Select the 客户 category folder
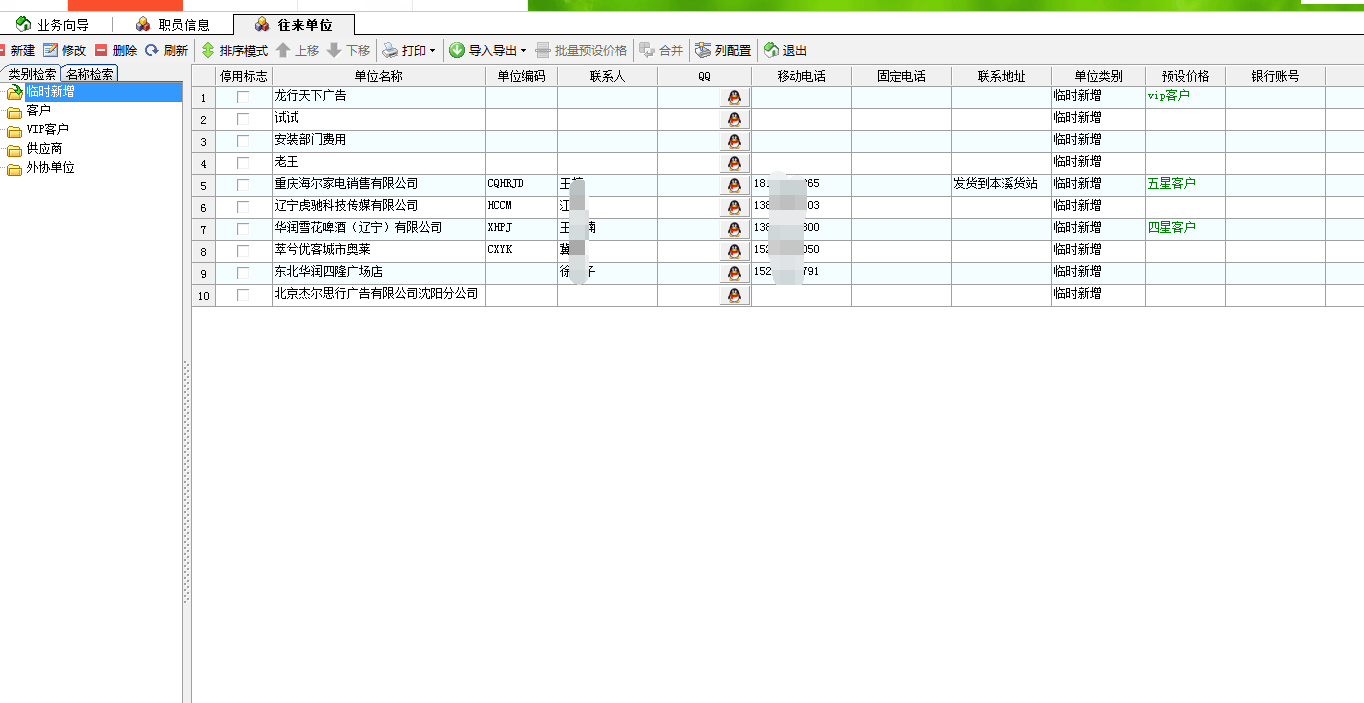 [x=38, y=110]
